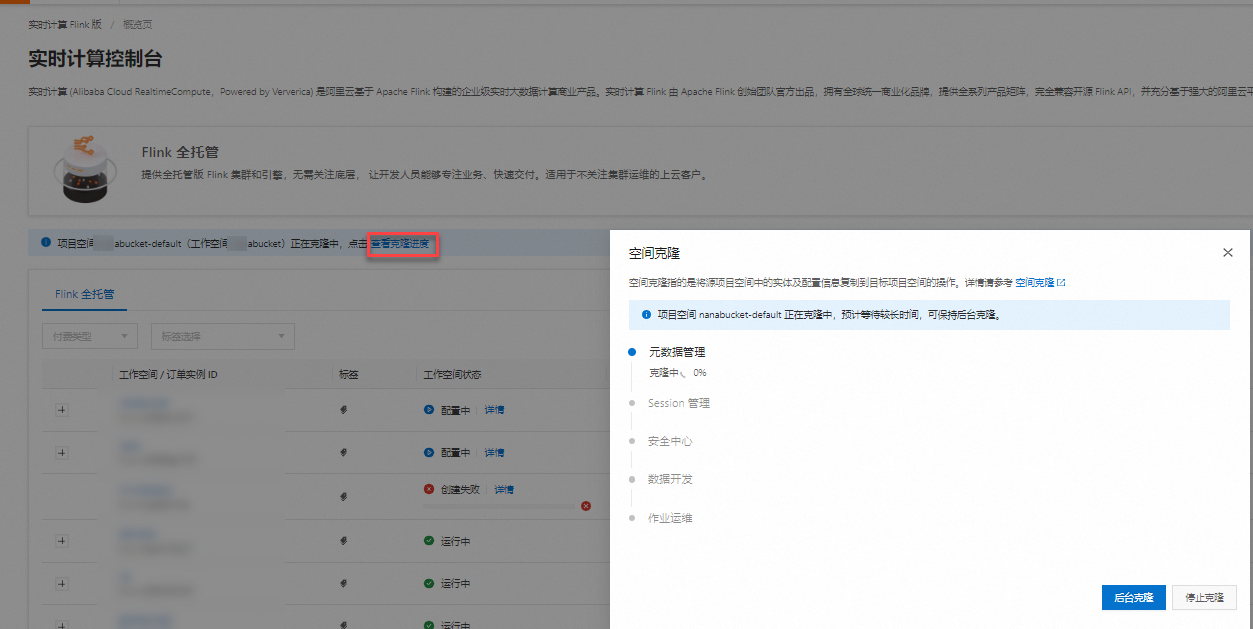Click the 创建失败 status text
The width and height of the screenshot is (1253, 629).
pyautogui.click(x=461, y=490)
